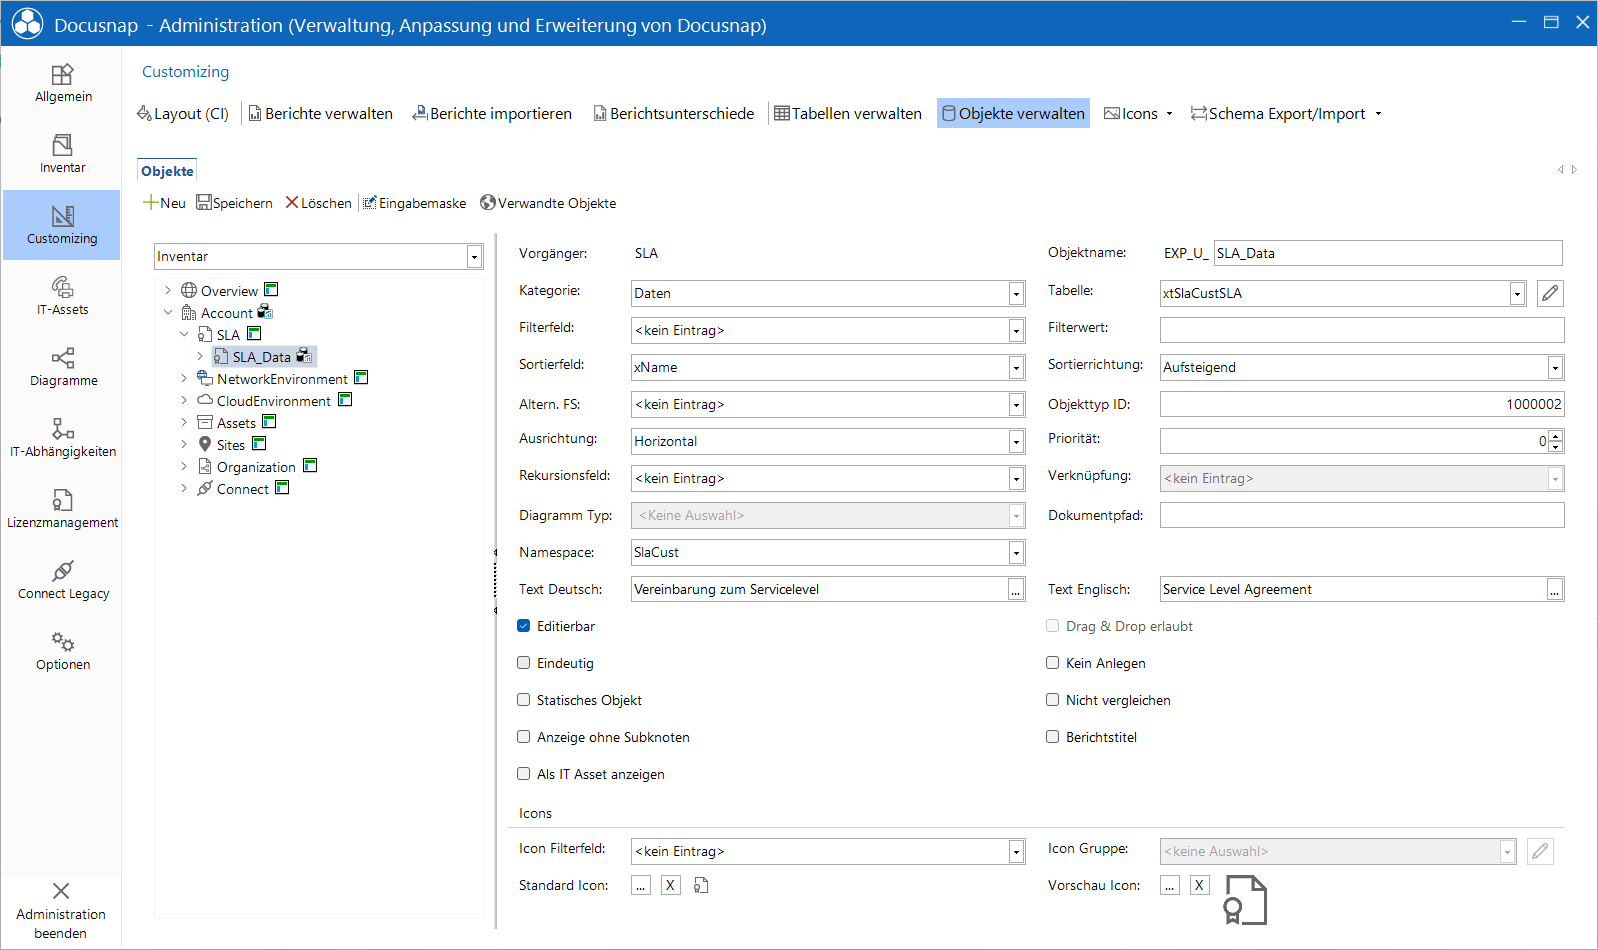Enable Als IT Asset anzeigen
The width and height of the screenshot is (1598, 950).
pyautogui.click(x=523, y=774)
